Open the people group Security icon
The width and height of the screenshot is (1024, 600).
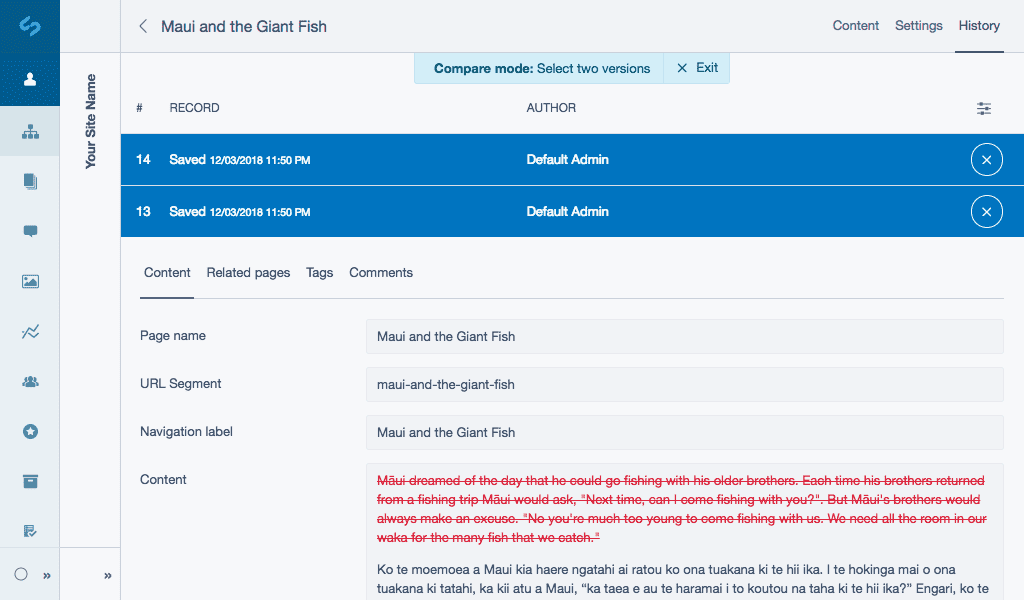point(30,381)
